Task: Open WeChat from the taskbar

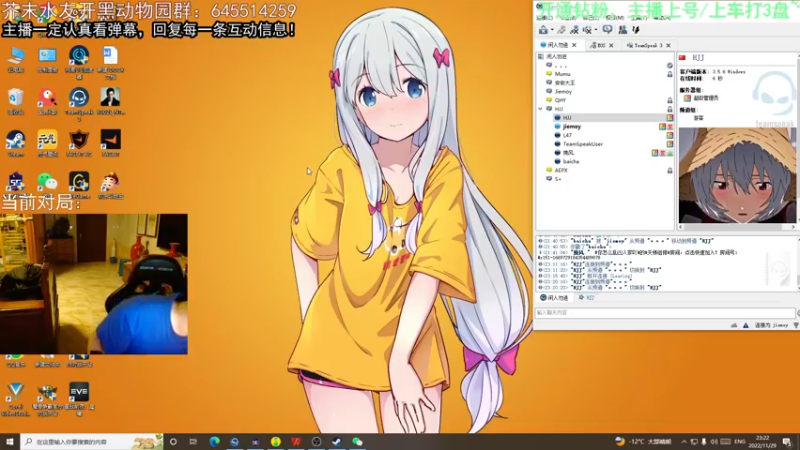Action: click(357, 441)
